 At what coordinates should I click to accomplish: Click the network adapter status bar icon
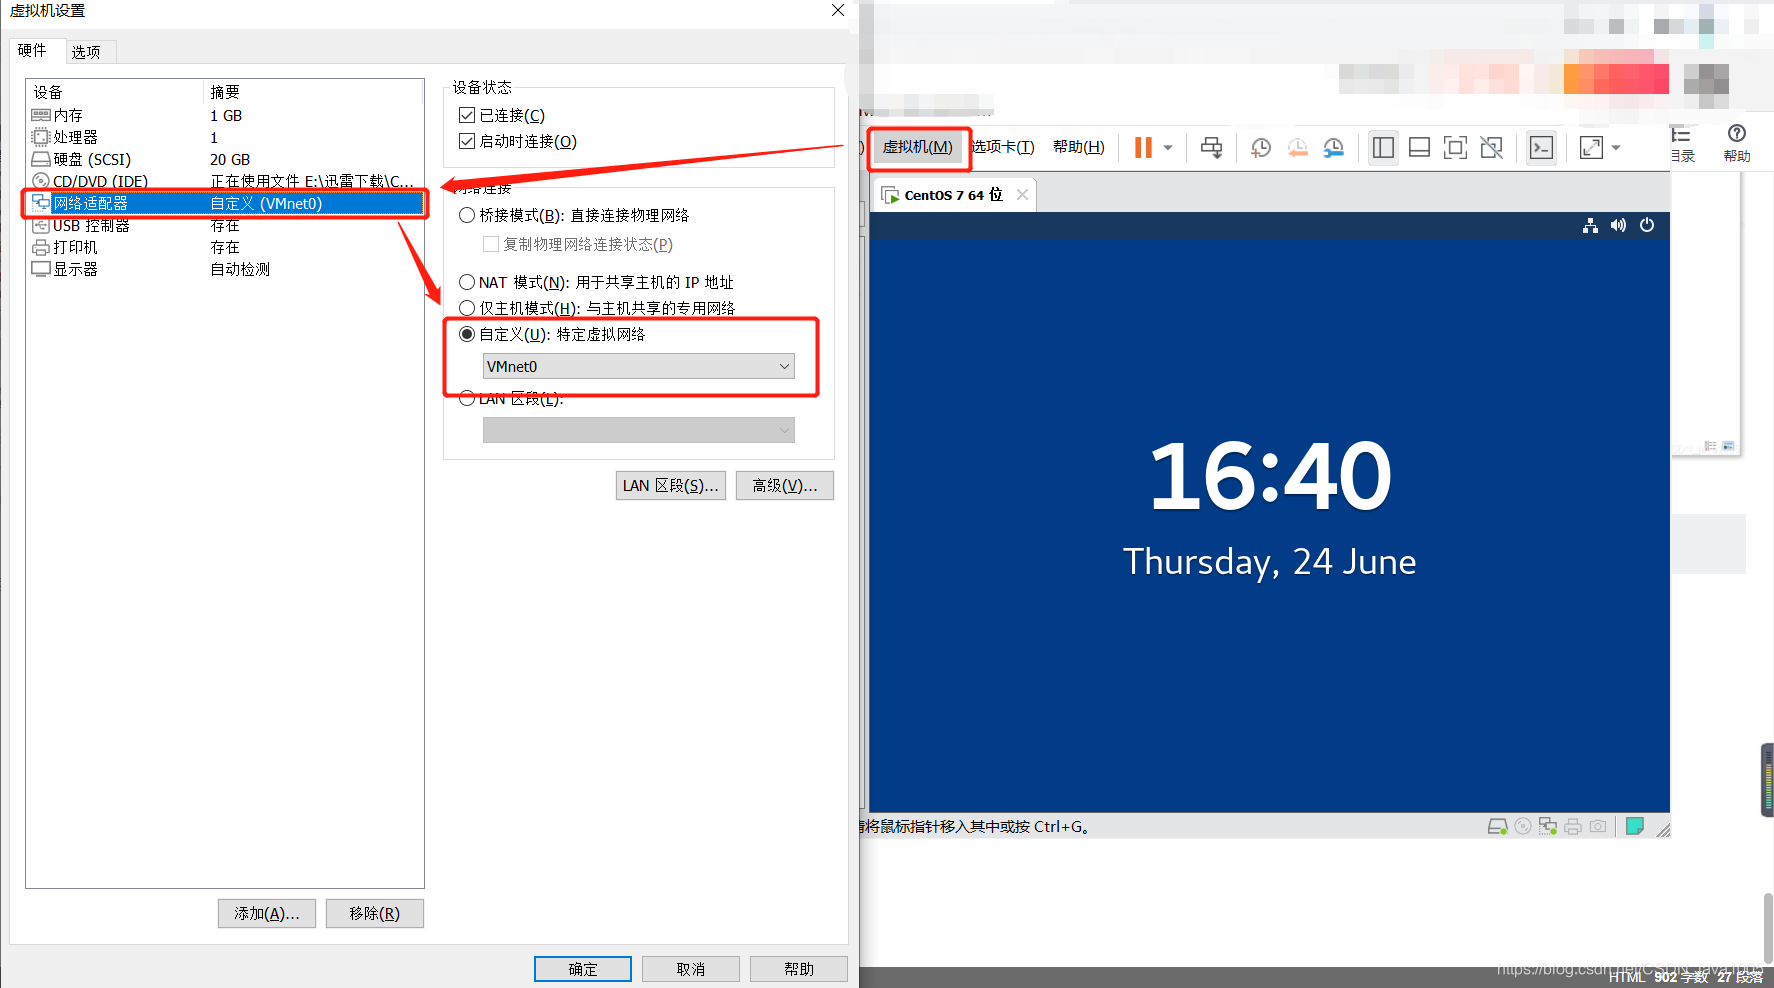1548,826
